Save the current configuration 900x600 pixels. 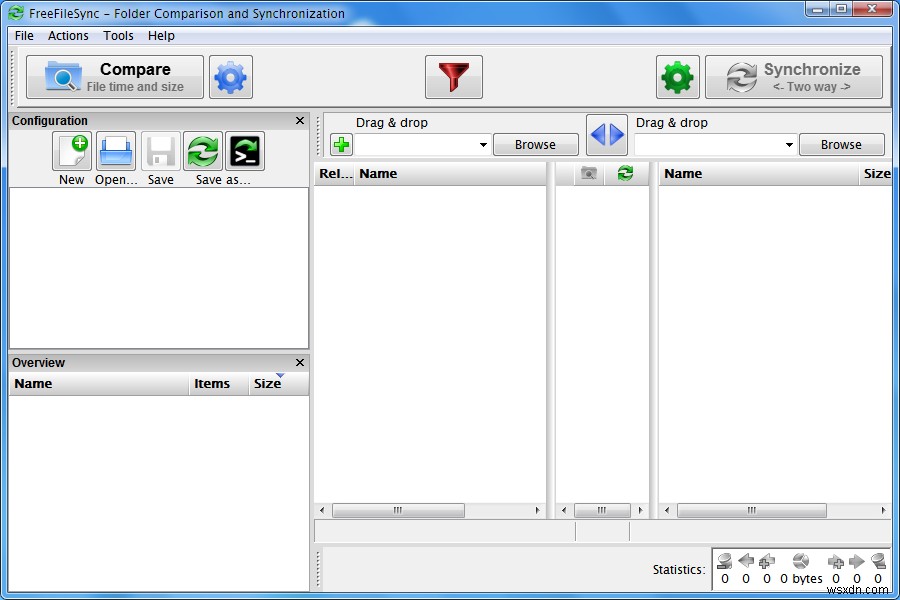click(x=160, y=152)
